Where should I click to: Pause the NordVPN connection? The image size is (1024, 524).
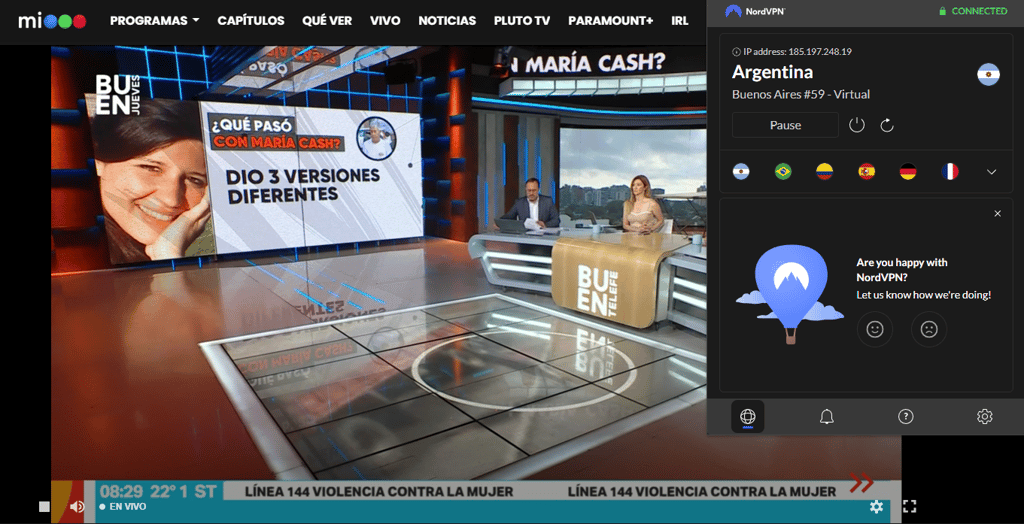point(785,125)
